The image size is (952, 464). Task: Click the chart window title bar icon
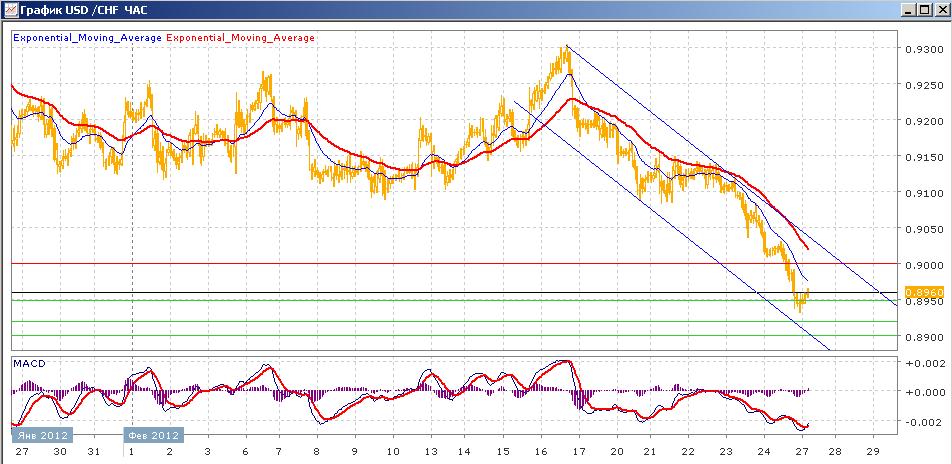pyautogui.click(x=10, y=10)
